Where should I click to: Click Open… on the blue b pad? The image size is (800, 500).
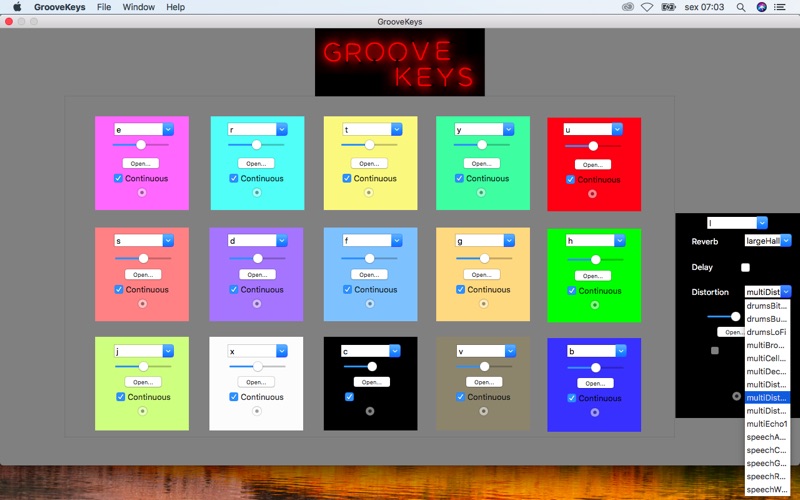595,383
